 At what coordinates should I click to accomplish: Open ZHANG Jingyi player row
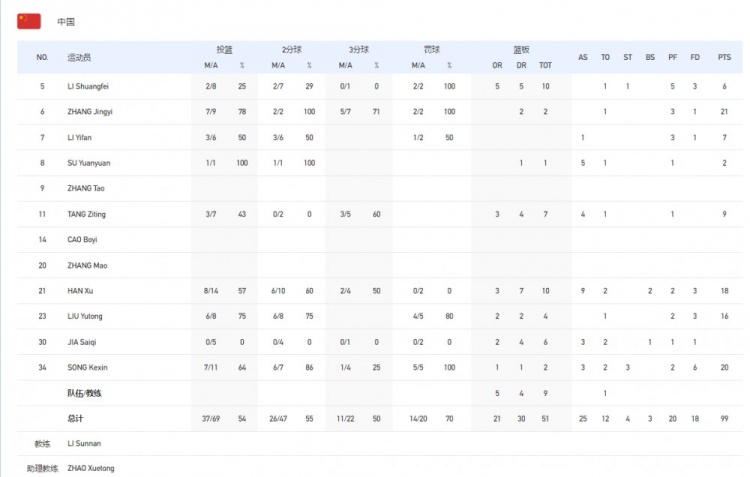coord(89,112)
